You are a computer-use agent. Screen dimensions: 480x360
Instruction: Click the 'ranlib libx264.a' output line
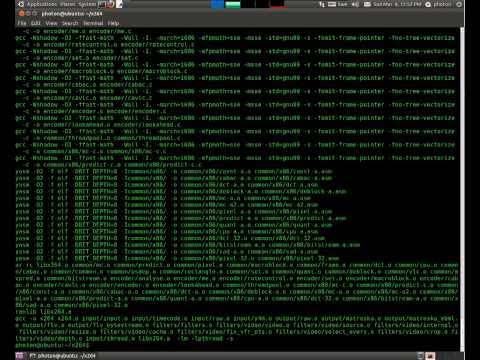[x=43, y=312]
